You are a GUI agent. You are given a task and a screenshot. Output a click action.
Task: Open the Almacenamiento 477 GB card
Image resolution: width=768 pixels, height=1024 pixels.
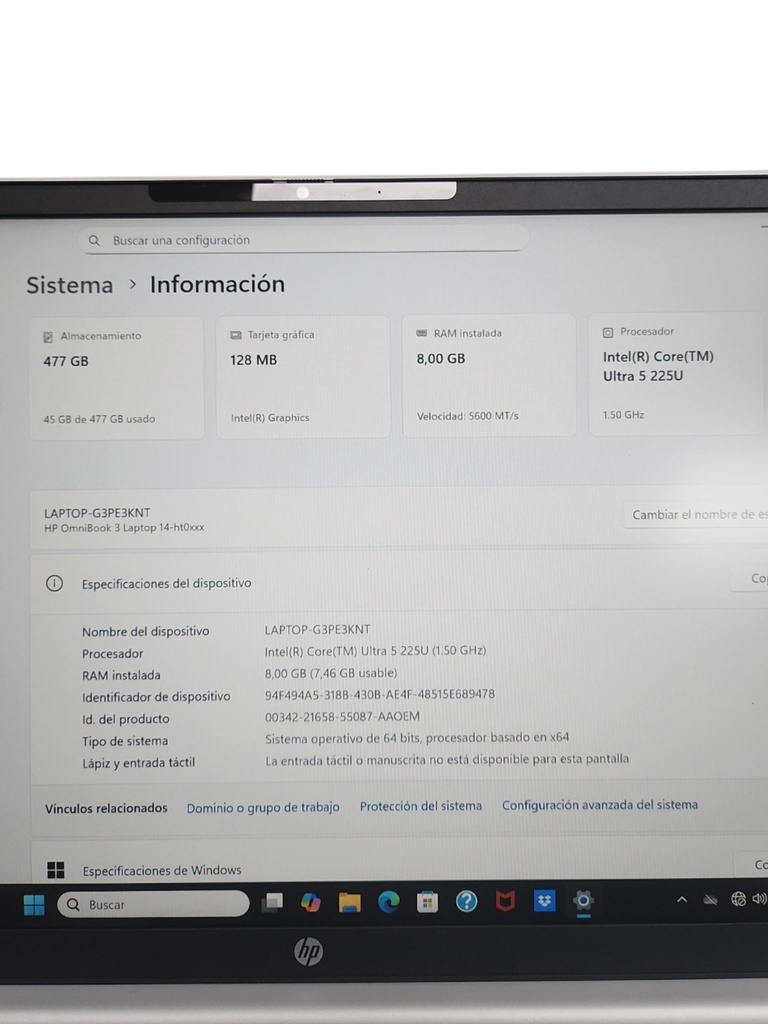tap(116, 377)
